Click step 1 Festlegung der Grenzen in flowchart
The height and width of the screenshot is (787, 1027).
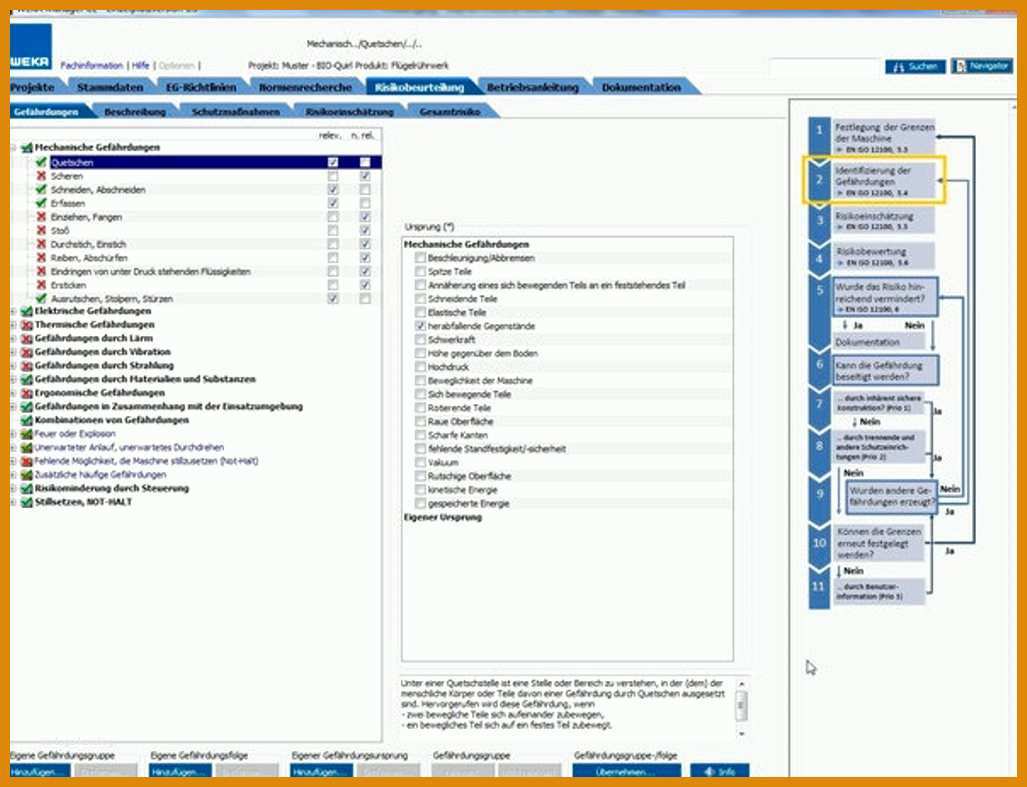coord(884,137)
